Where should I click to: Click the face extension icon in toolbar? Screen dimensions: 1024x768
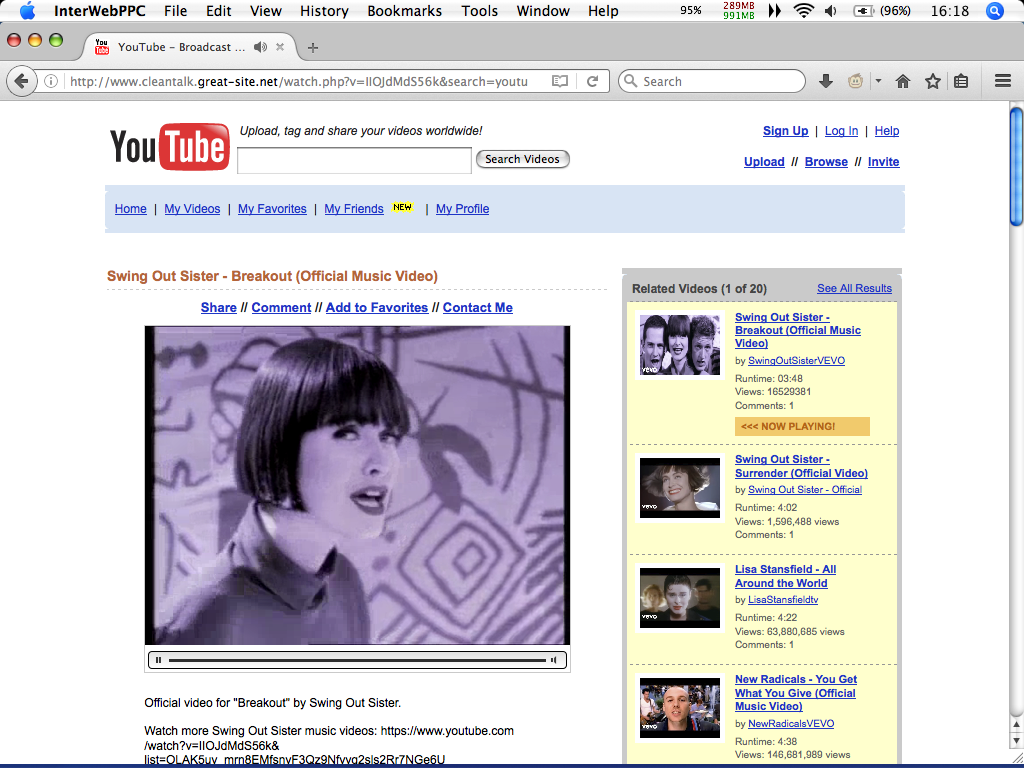(x=856, y=81)
